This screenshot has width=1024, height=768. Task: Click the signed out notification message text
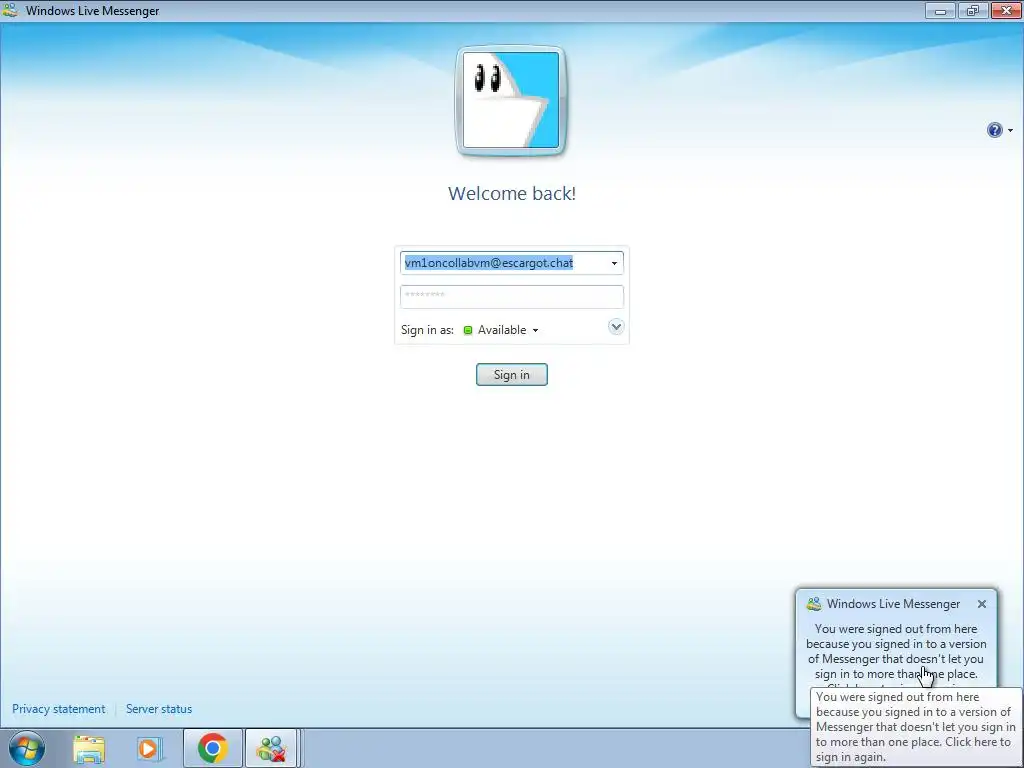[x=895, y=651]
